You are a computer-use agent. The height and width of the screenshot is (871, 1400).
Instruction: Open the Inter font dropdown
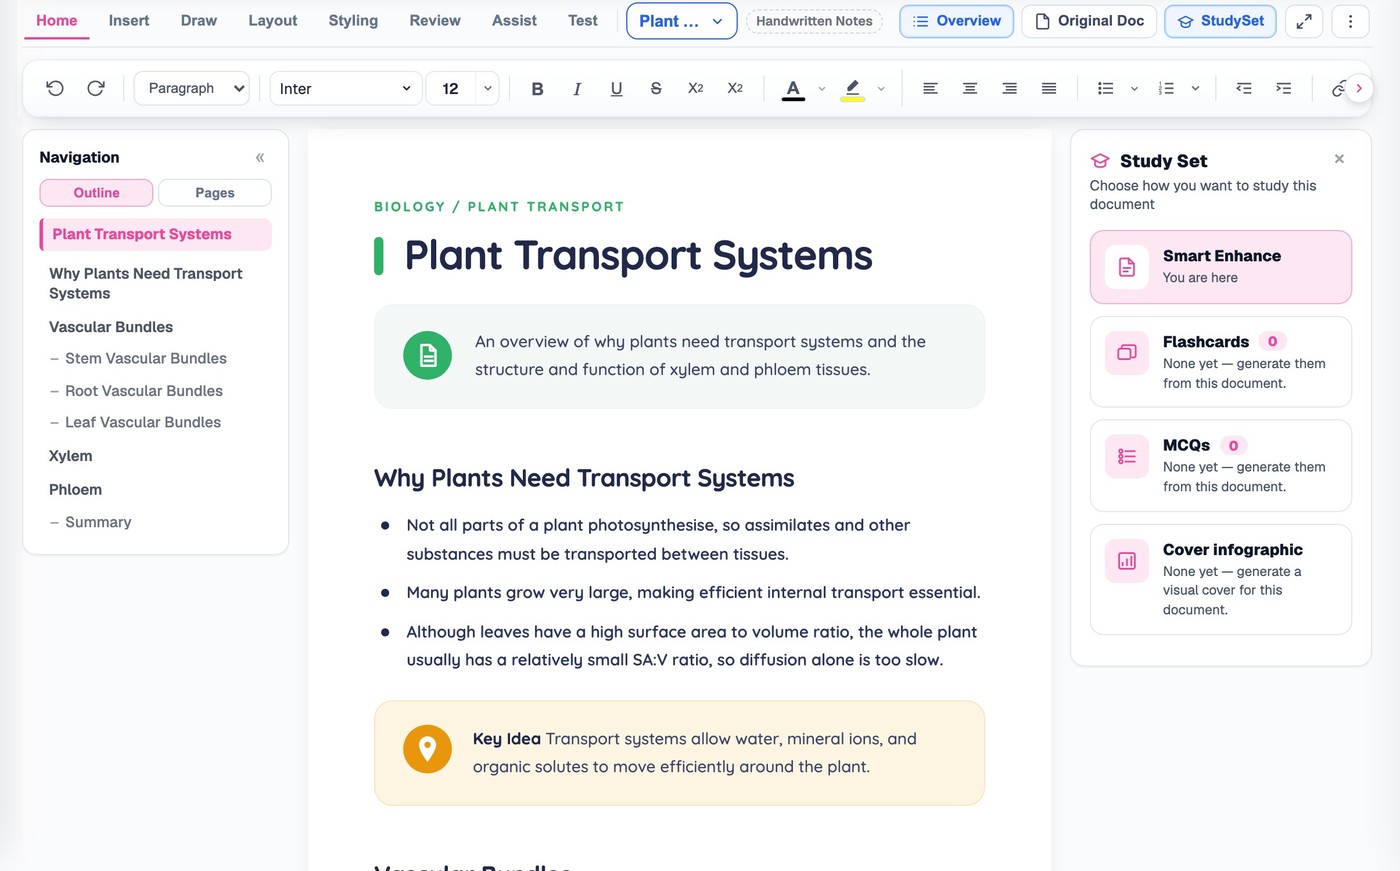(345, 88)
